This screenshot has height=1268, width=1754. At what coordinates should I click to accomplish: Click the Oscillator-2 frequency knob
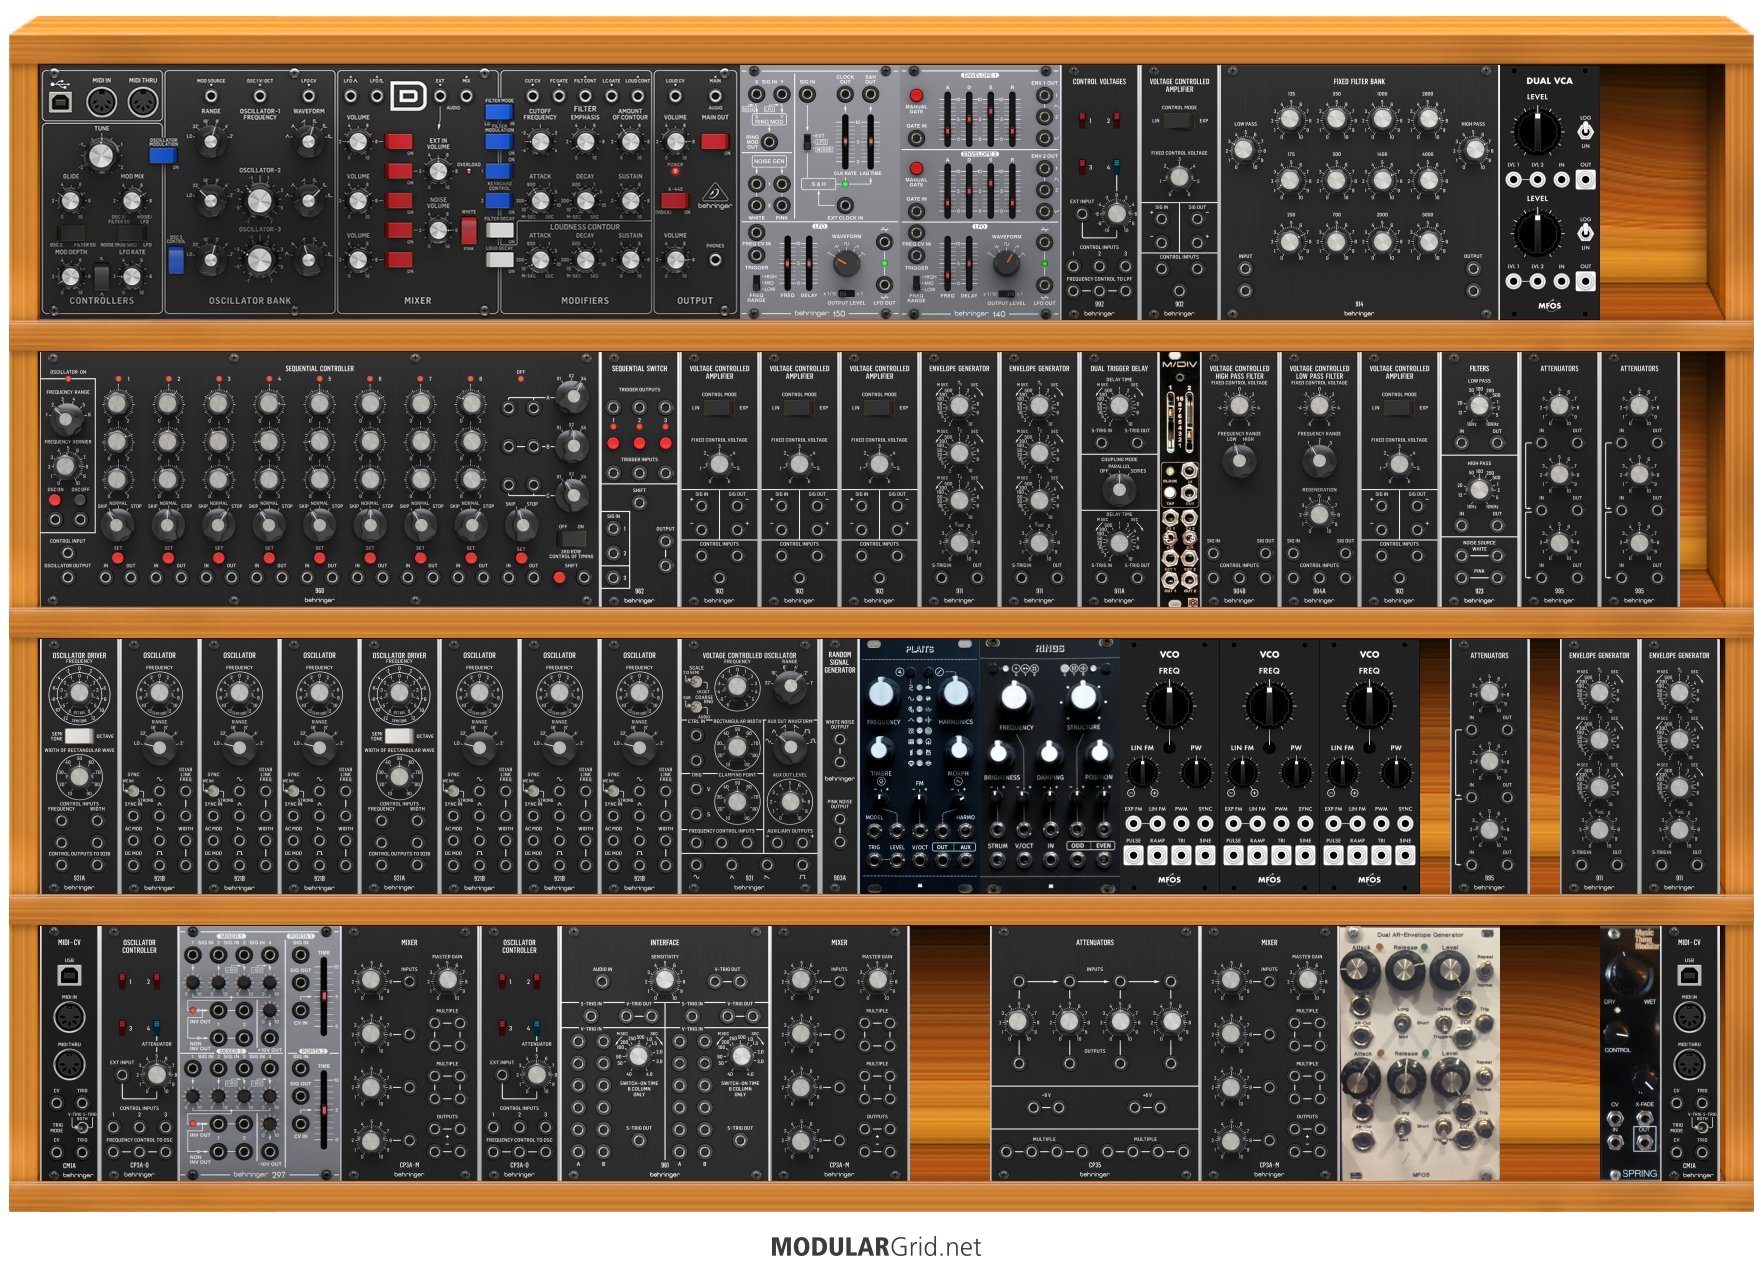[x=258, y=201]
